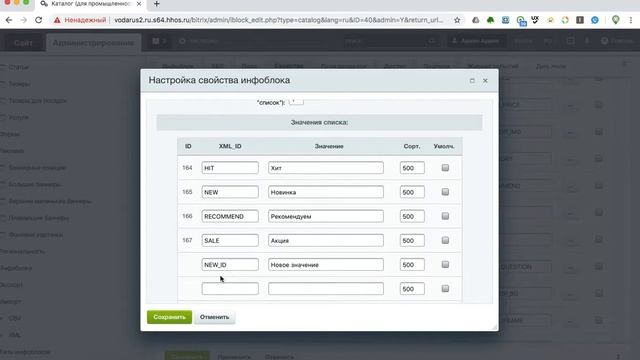The height and width of the screenshot is (360, 640).
Task: Toggle default checkbox for NEW_ID row
Action: [x=445, y=264]
